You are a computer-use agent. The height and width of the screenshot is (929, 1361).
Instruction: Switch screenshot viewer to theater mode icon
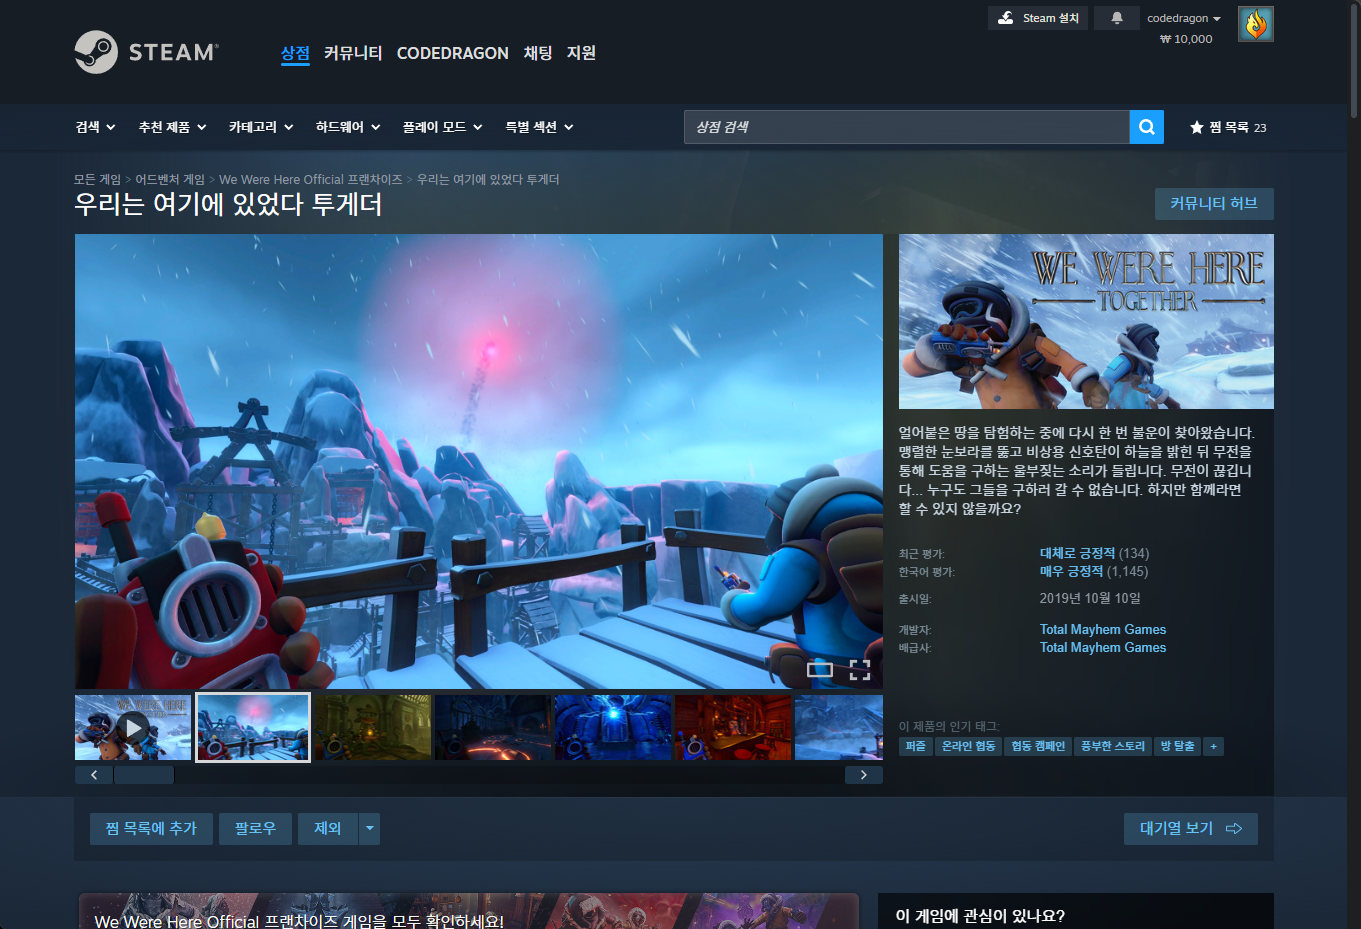[x=820, y=670]
